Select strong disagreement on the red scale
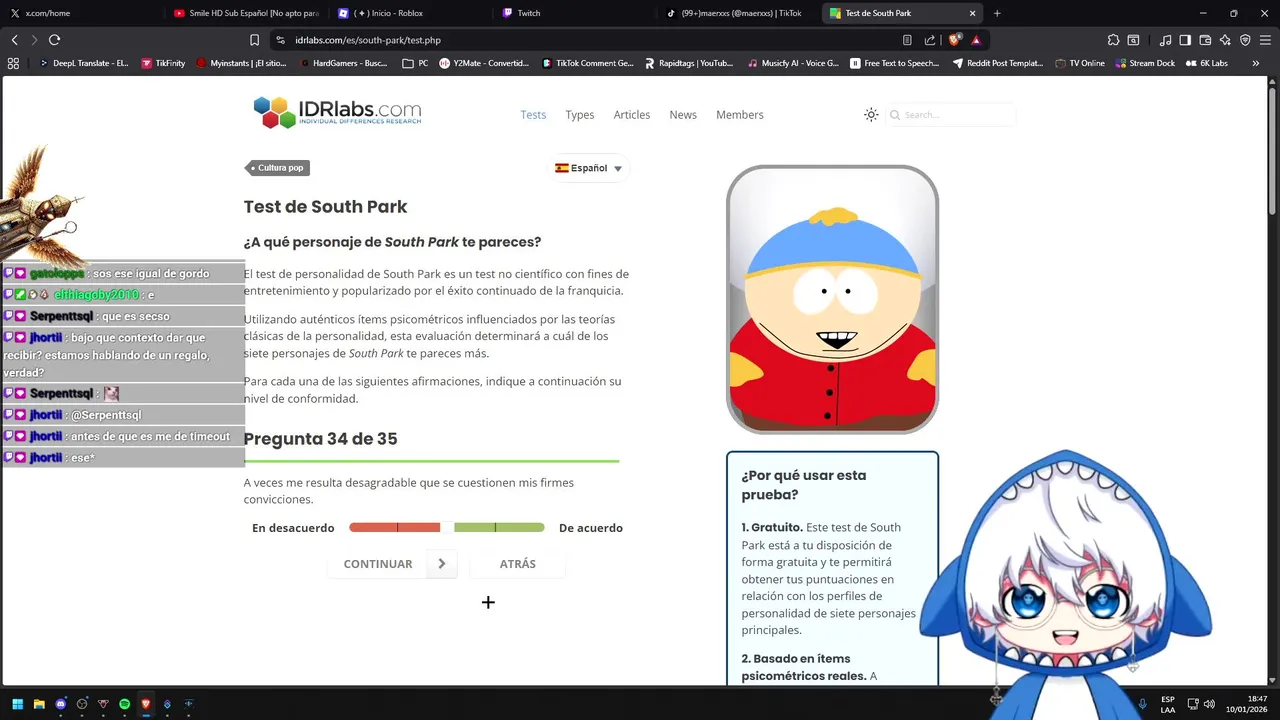 tap(373, 527)
